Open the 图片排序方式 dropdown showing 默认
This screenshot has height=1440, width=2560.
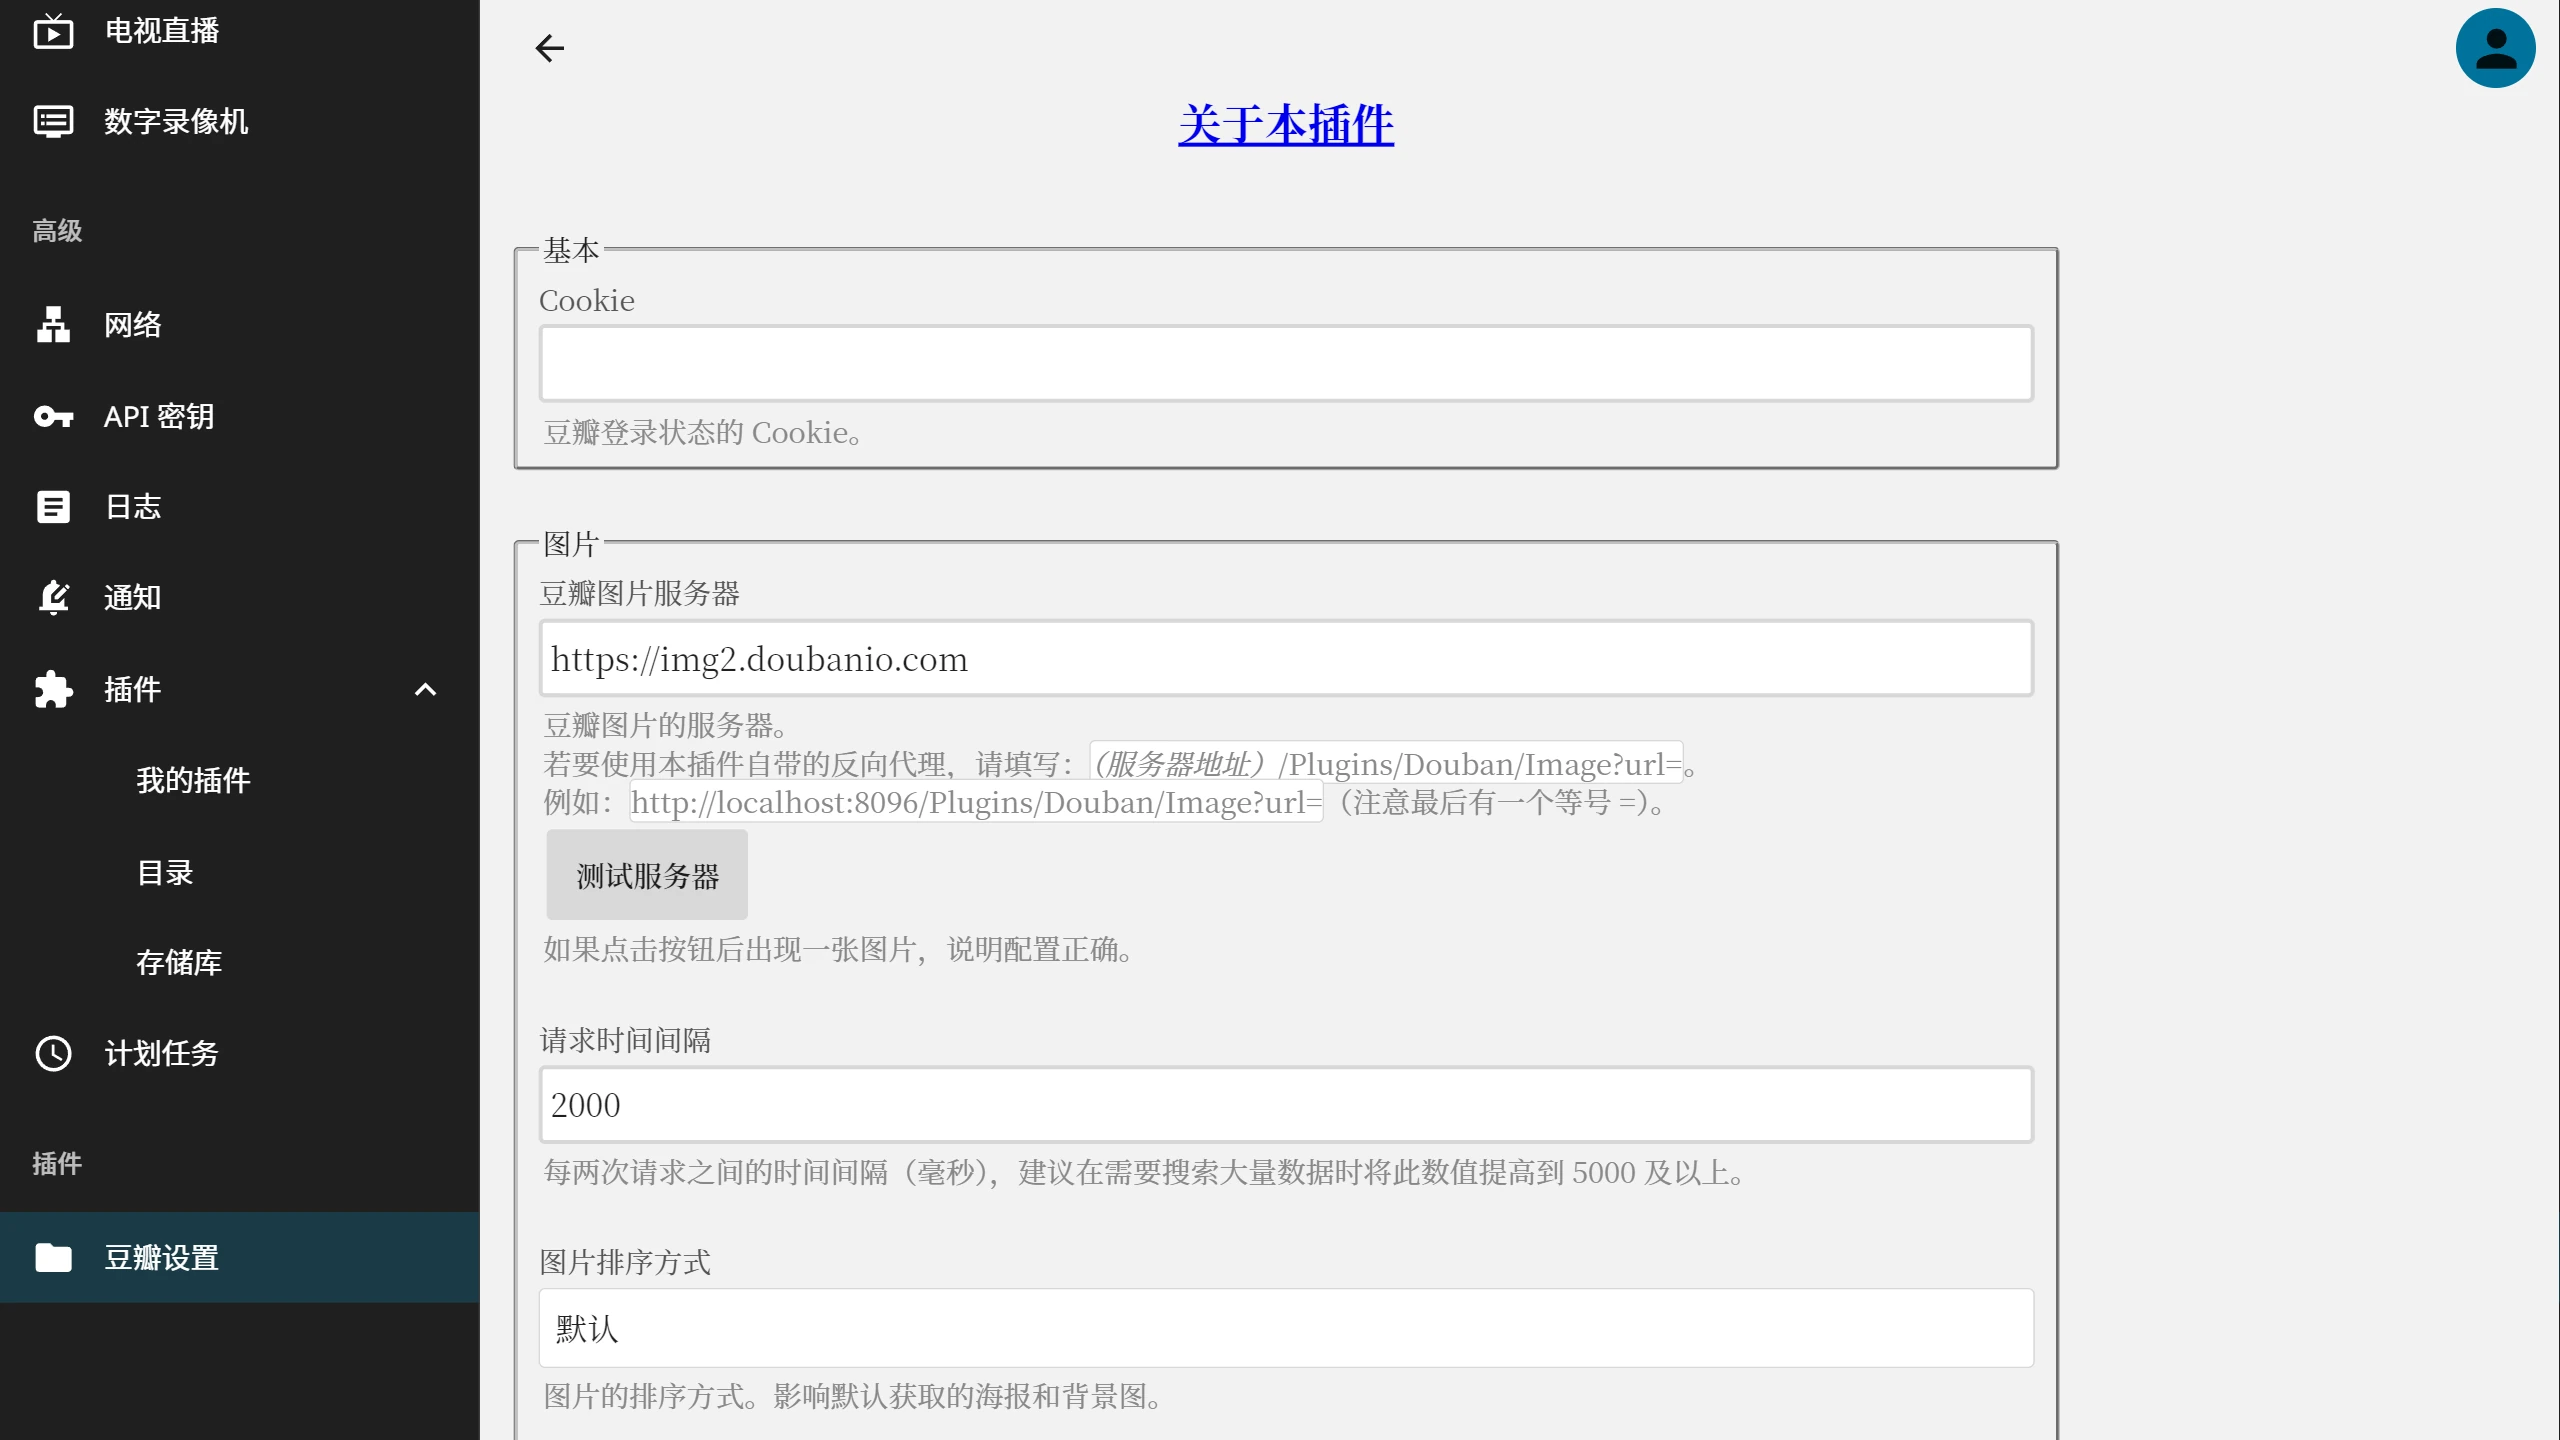click(x=1286, y=1328)
